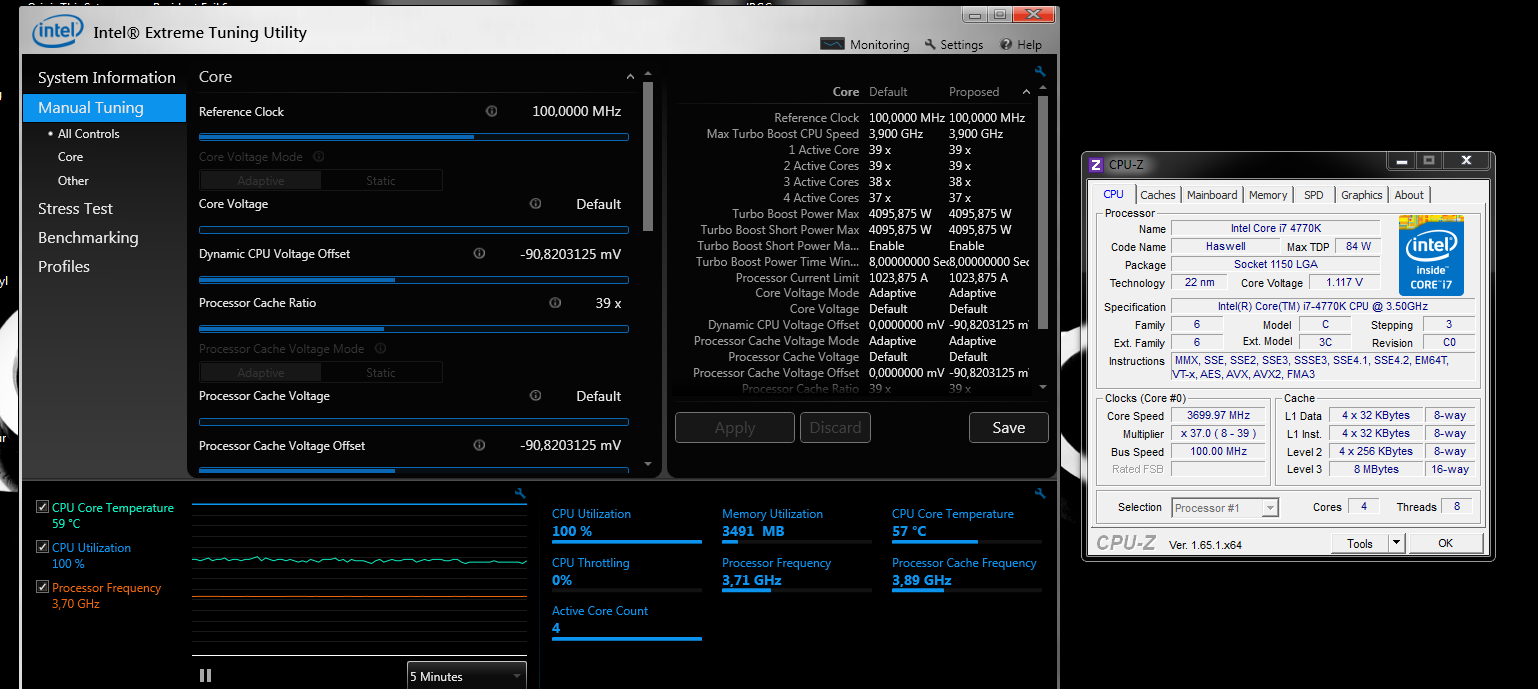Click the 39 x Processor Cache Ratio value

tap(609, 303)
